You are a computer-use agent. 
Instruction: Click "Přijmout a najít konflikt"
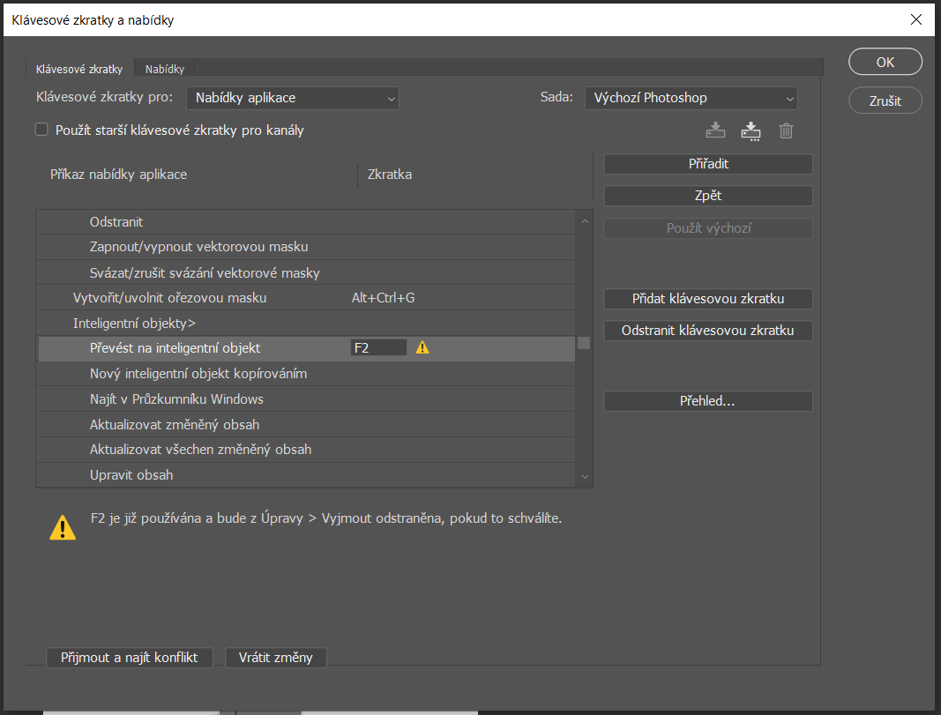(x=129, y=657)
